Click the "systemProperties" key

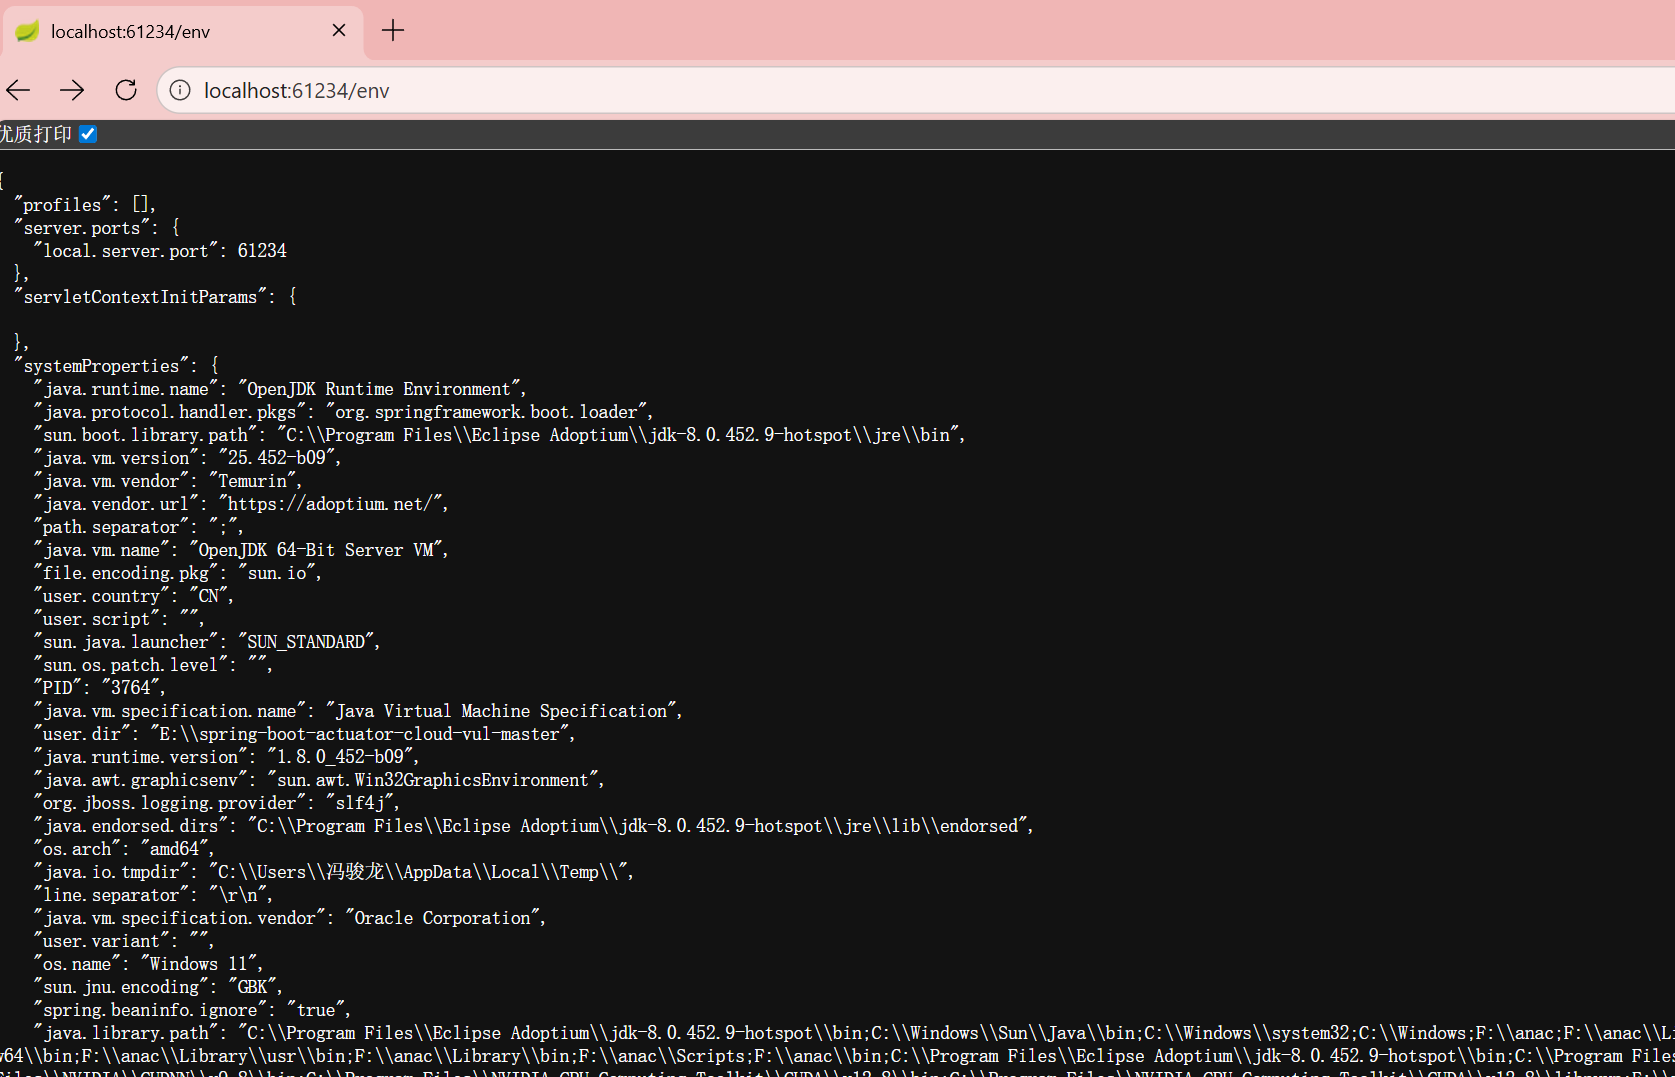pos(102,366)
